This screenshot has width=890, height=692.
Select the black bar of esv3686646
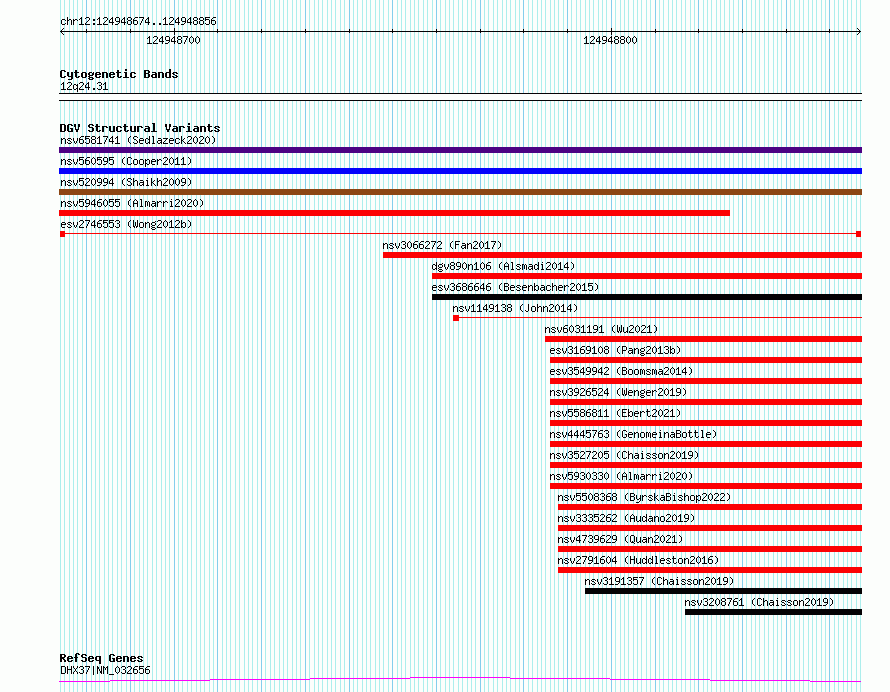[x=647, y=297]
